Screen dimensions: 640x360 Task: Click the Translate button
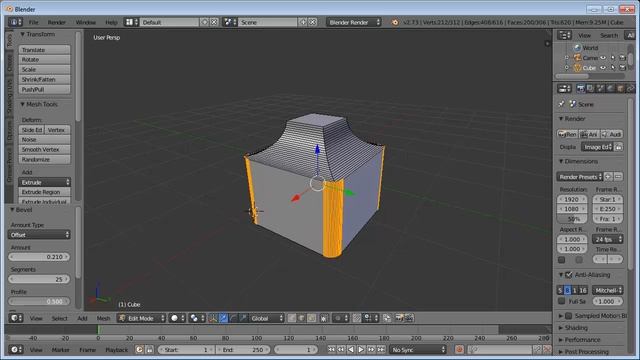[44, 50]
